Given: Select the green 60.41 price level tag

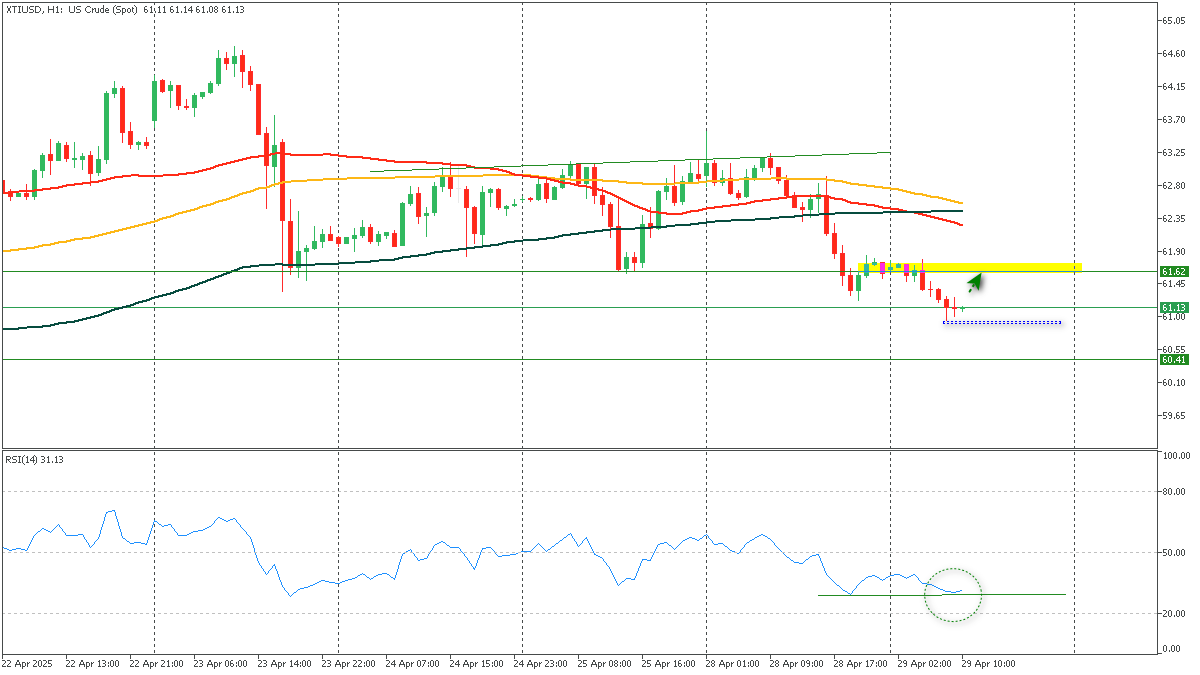Looking at the screenshot, I should coord(1174,359).
